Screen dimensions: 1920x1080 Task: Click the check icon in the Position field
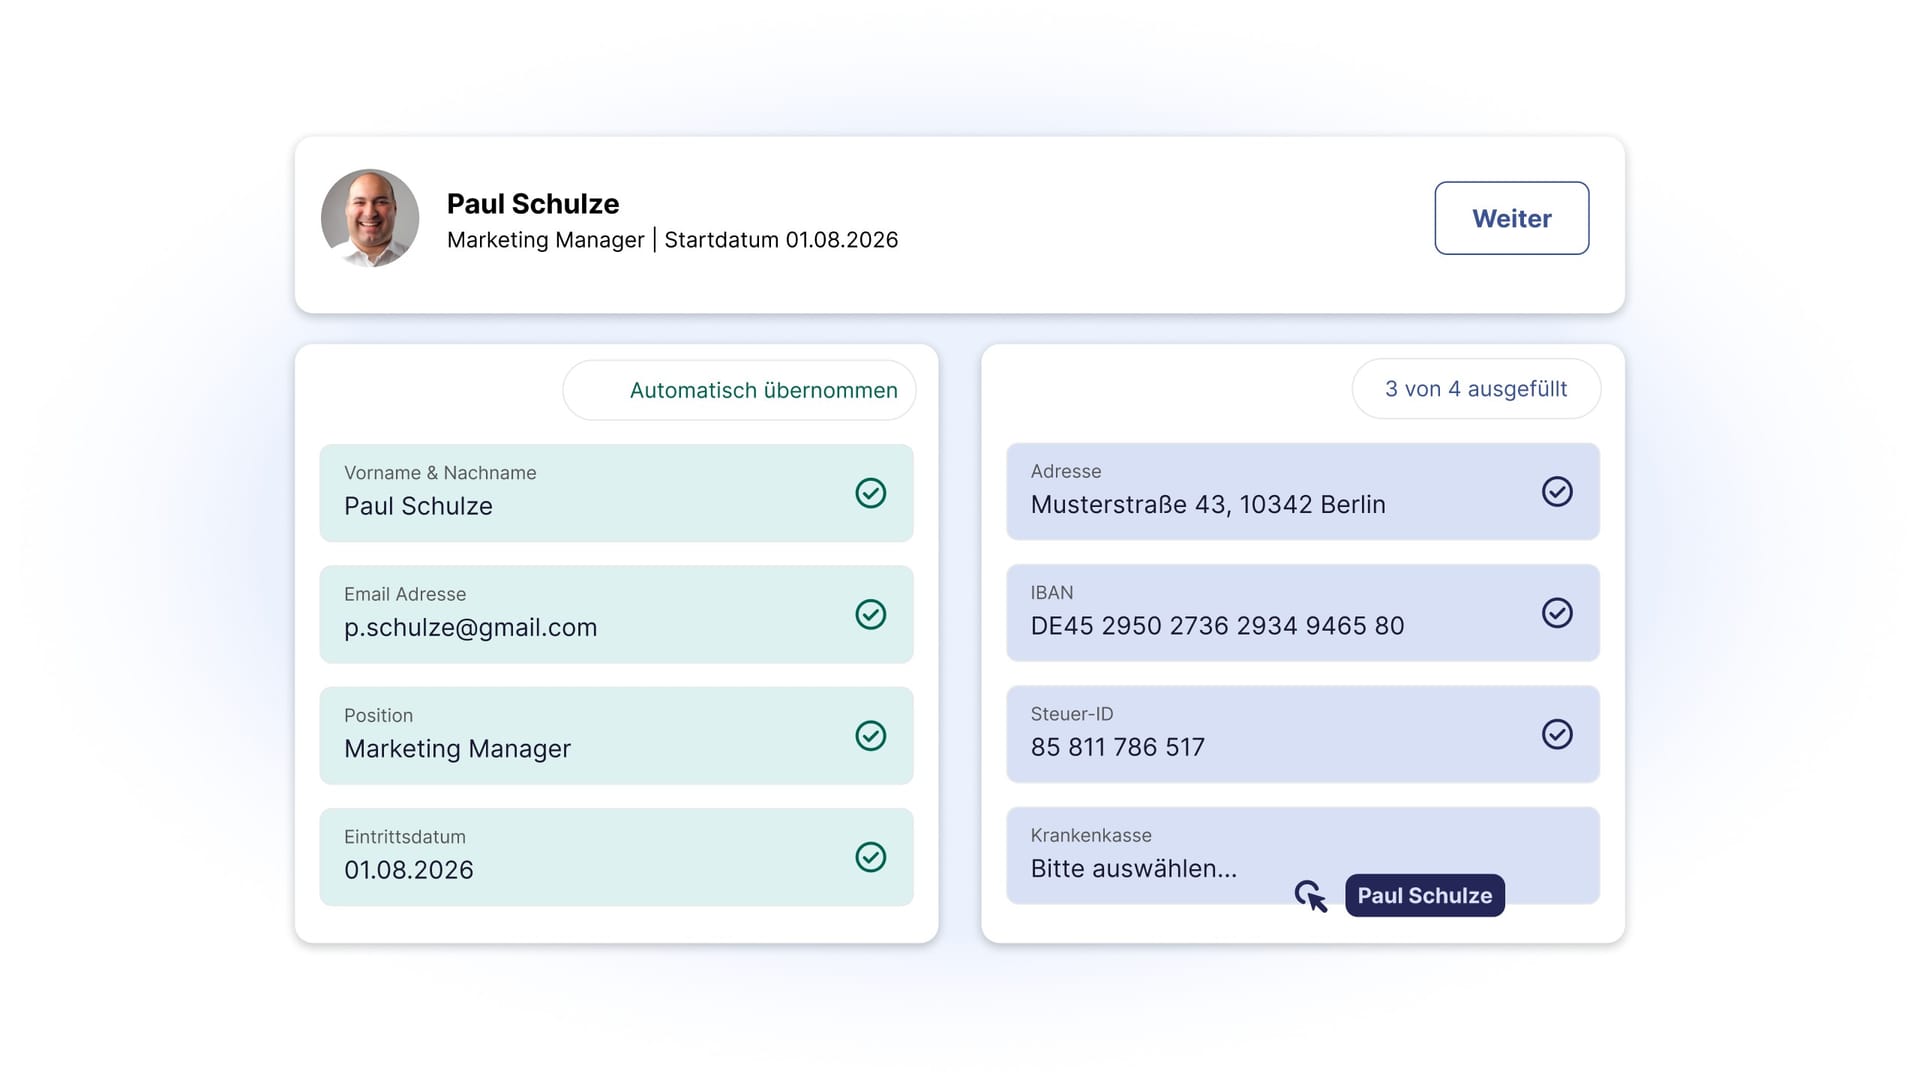[870, 736]
